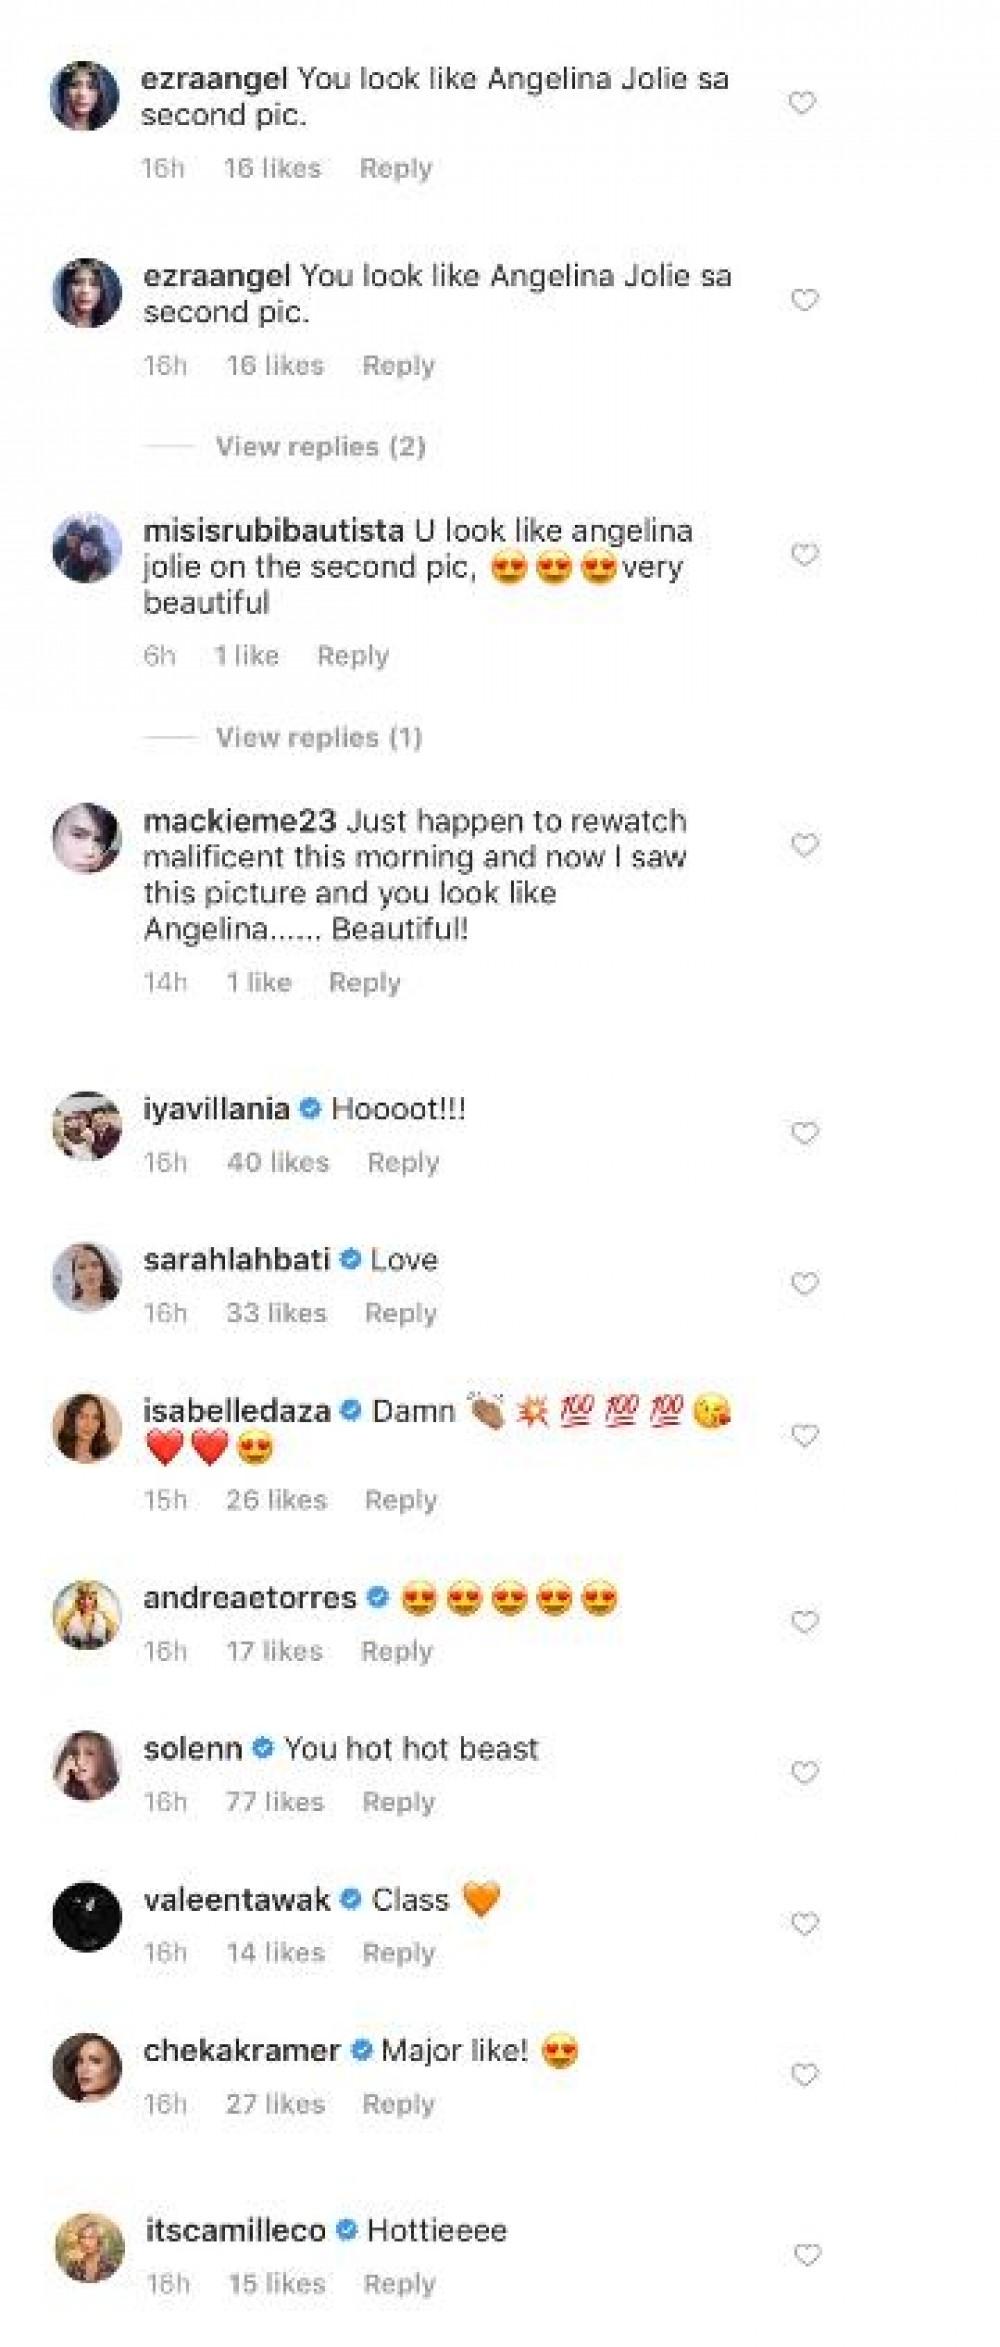Screen dimensions: 1000x2347
Task: View the '77 likes' list on solenn's comment
Action: [x=274, y=1802]
